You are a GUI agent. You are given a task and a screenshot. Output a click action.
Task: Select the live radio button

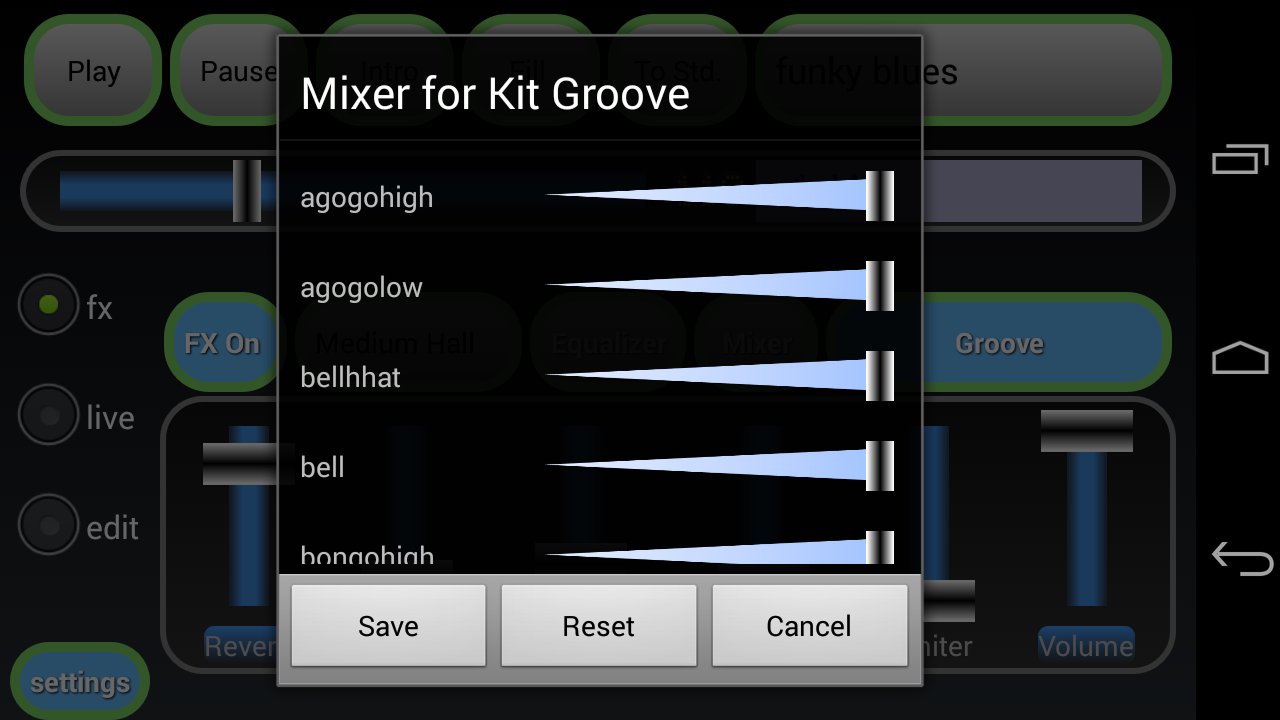[x=48, y=415]
